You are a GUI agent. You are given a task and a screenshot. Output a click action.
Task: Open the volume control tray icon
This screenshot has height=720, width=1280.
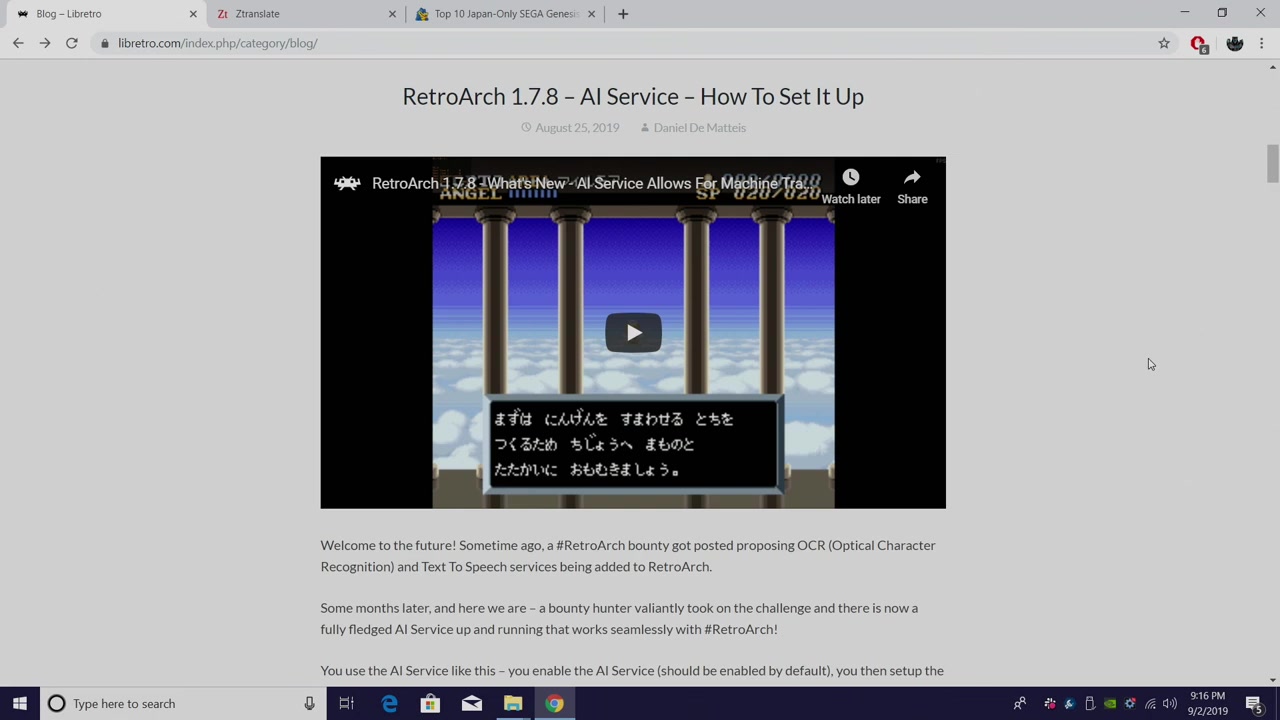coord(1170,704)
